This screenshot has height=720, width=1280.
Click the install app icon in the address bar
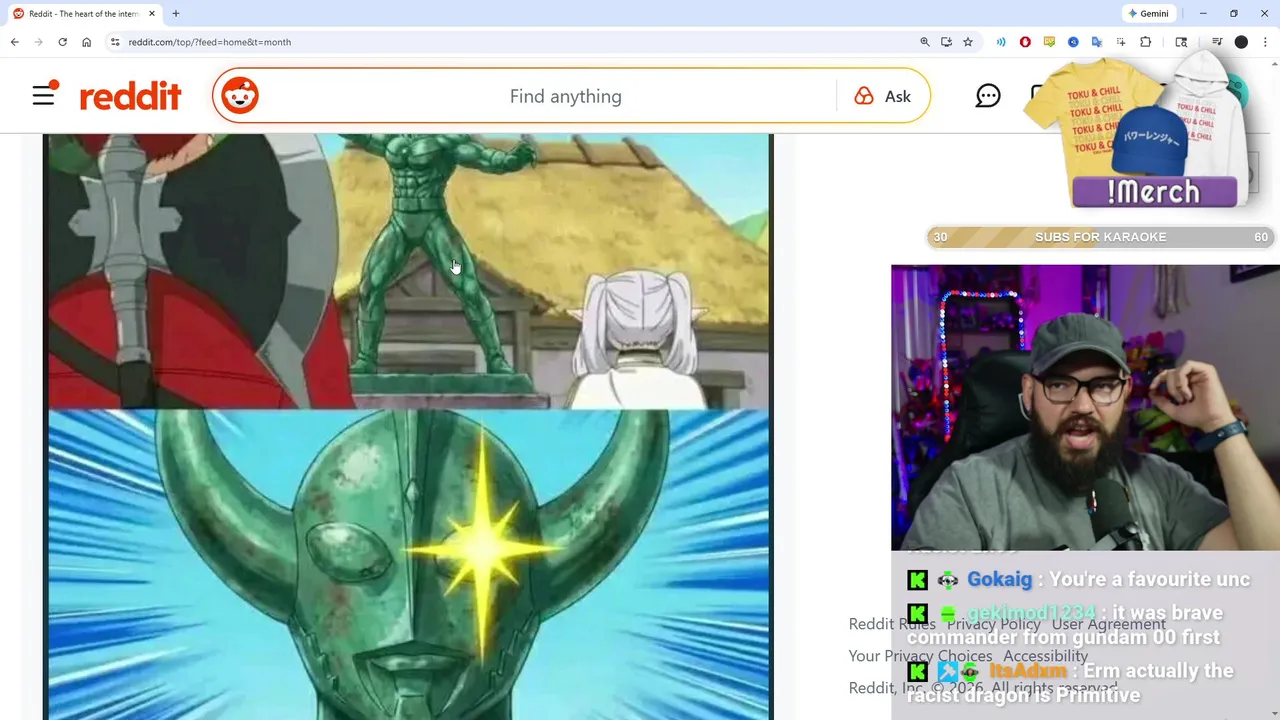tap(946, 42)
